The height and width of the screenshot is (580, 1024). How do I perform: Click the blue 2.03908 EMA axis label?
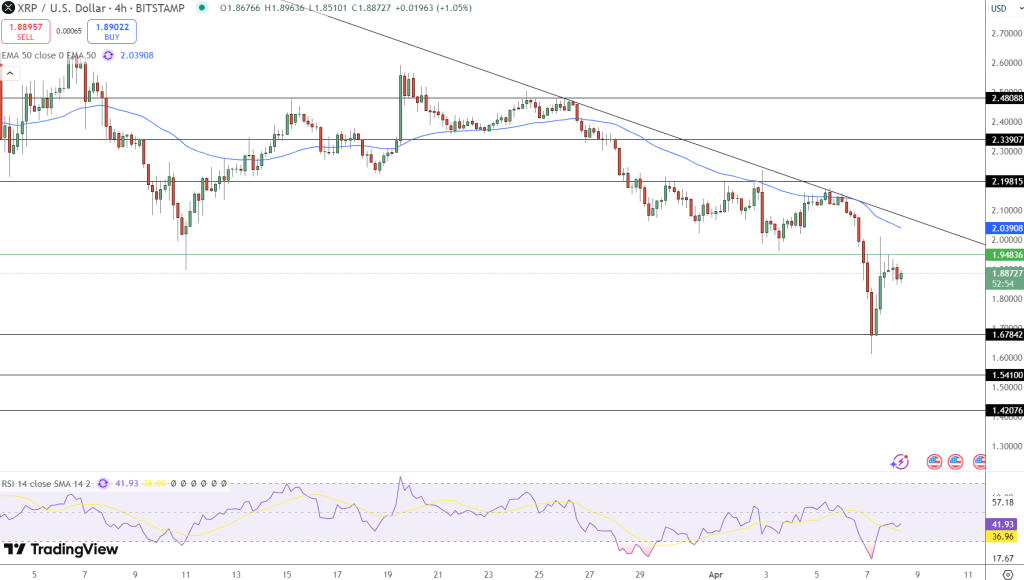1005,228
